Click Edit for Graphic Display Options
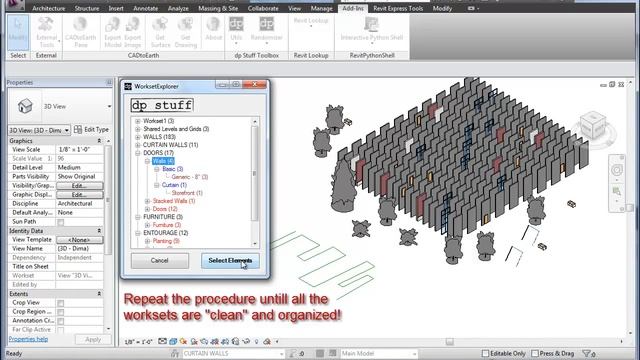The image size is (640, 360). click(x=80, y=195)
